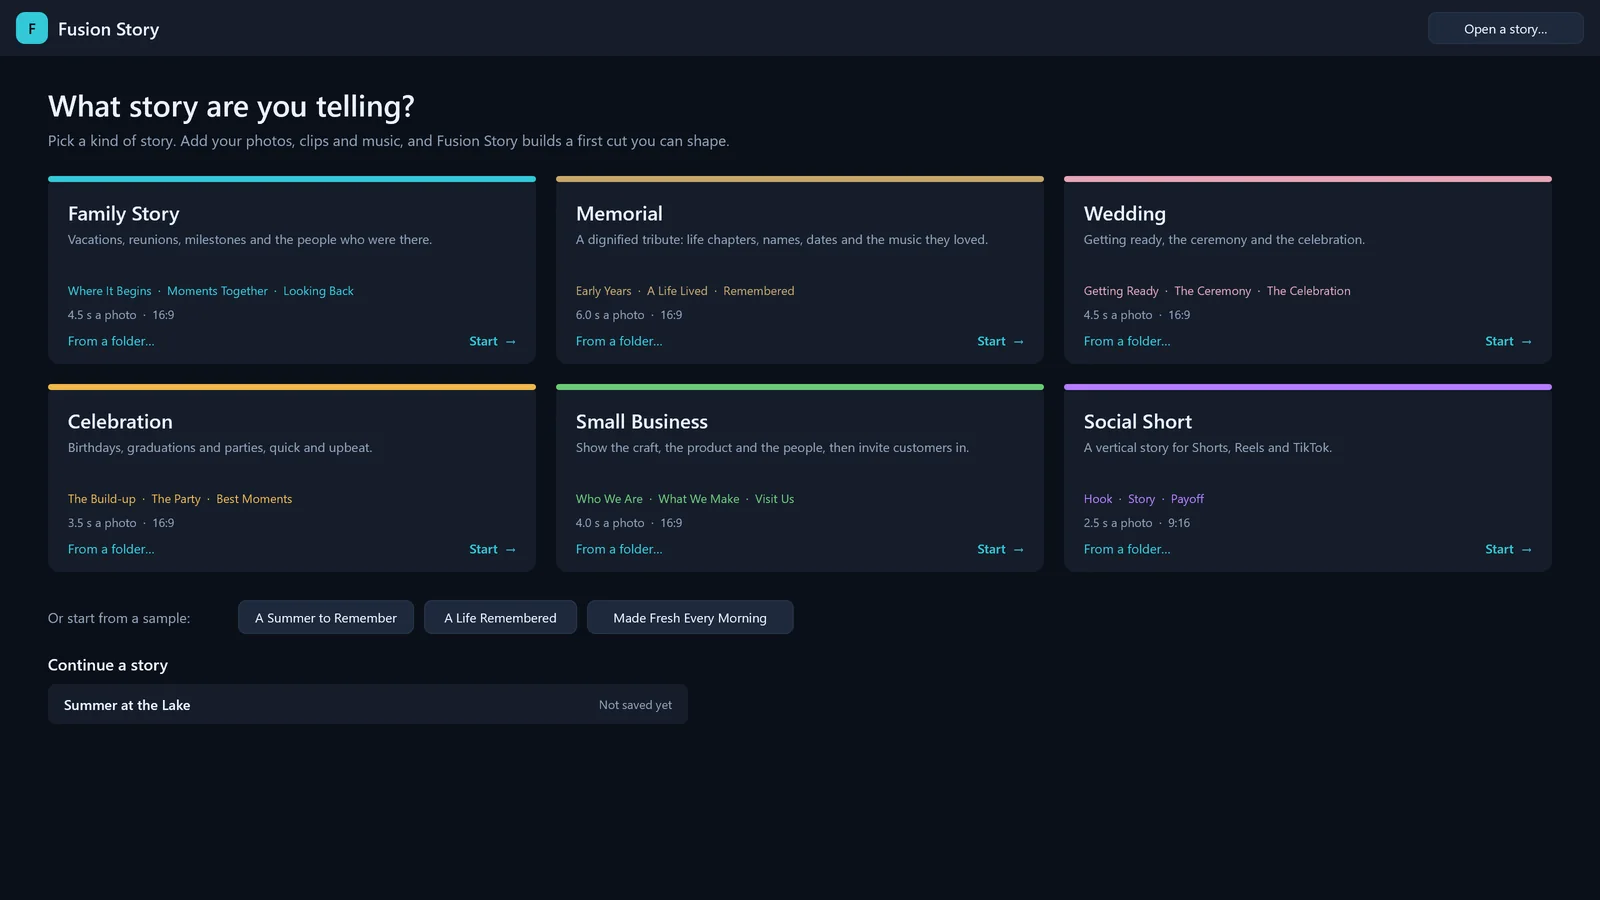
Task: Click the Hook chapter label
Action: [x=1098, y=499]
